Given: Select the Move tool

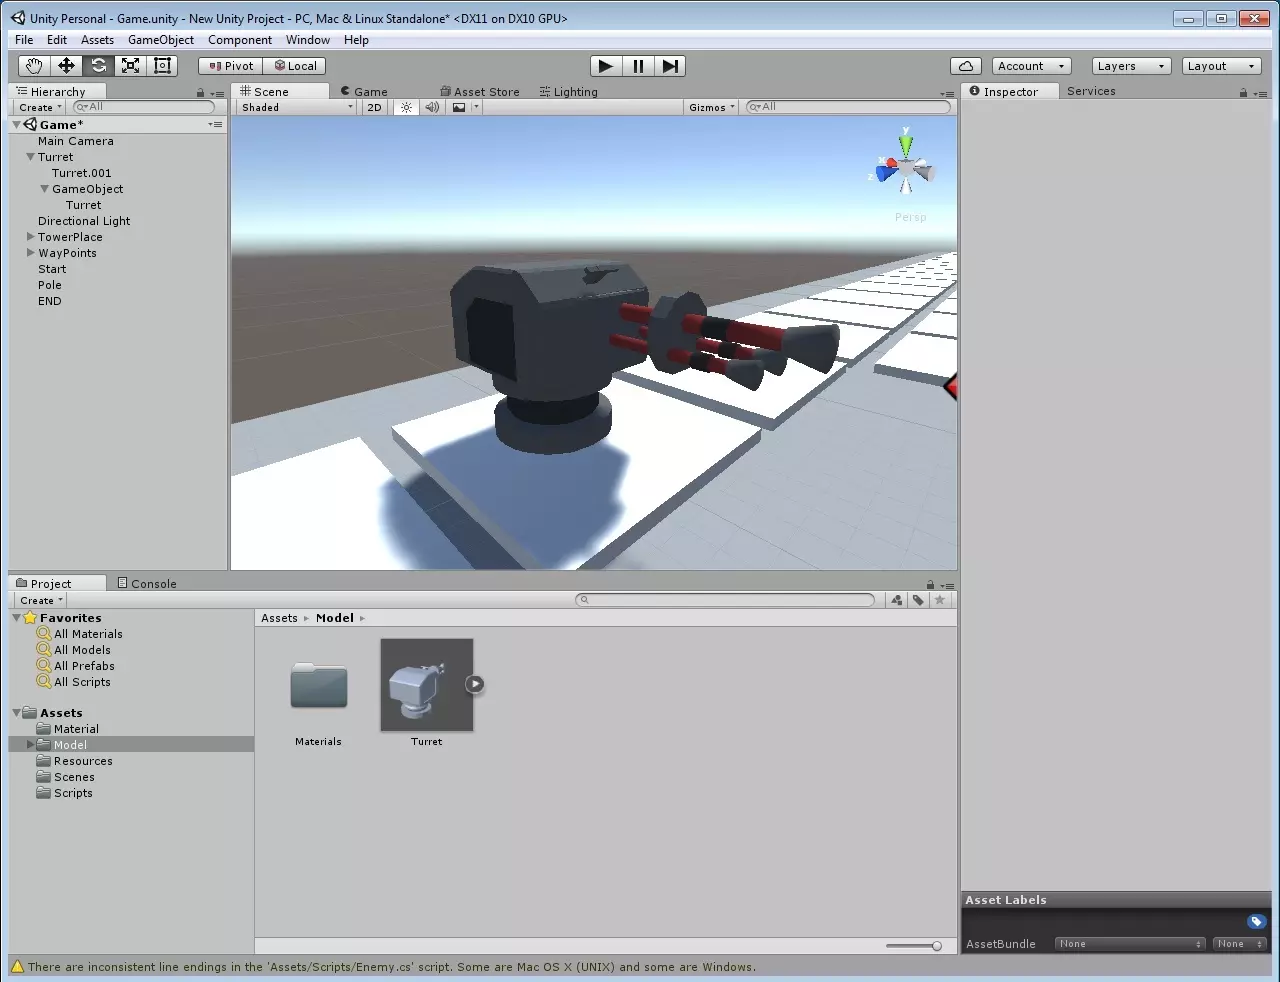Looking at the screenshot, I should [x=66, y=66].
